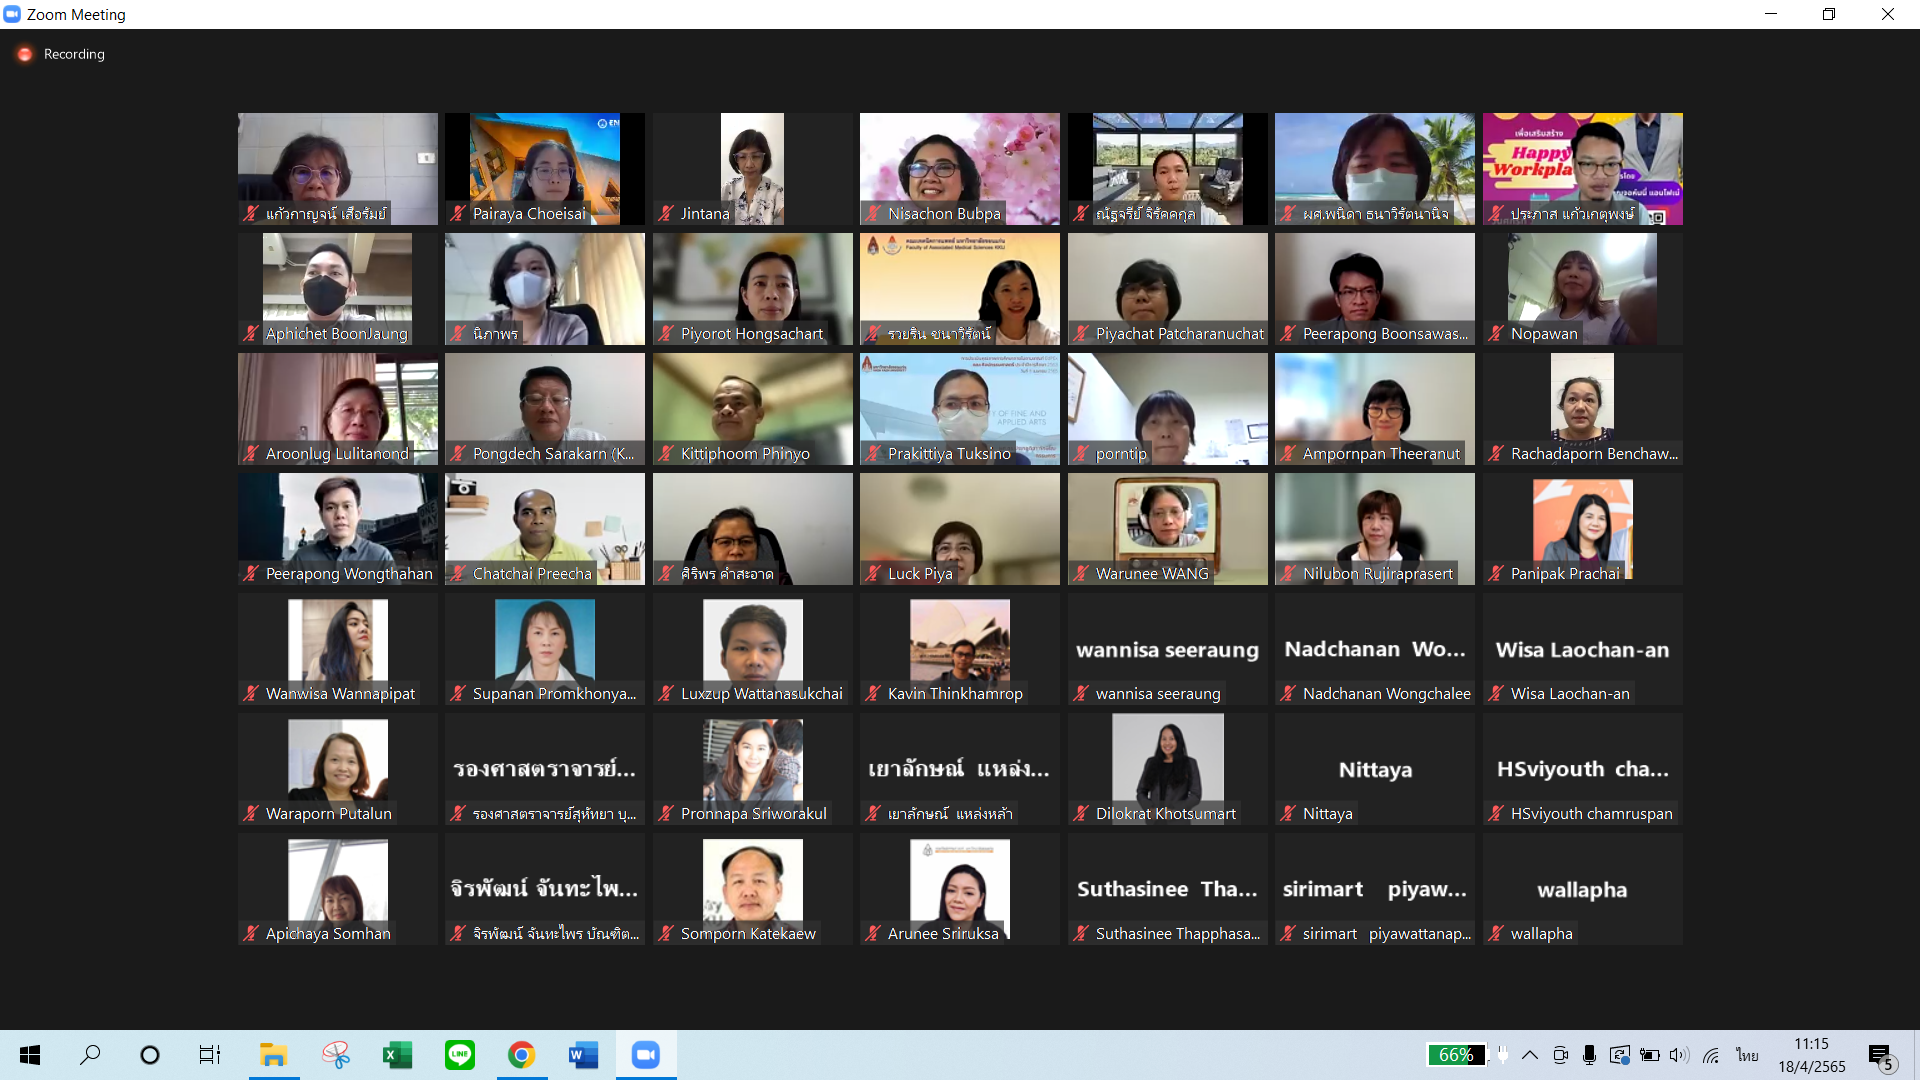Open Excel from the taskbar
The height and width of the screenshot is (1080, 1920).
(x=398, y=1055)
